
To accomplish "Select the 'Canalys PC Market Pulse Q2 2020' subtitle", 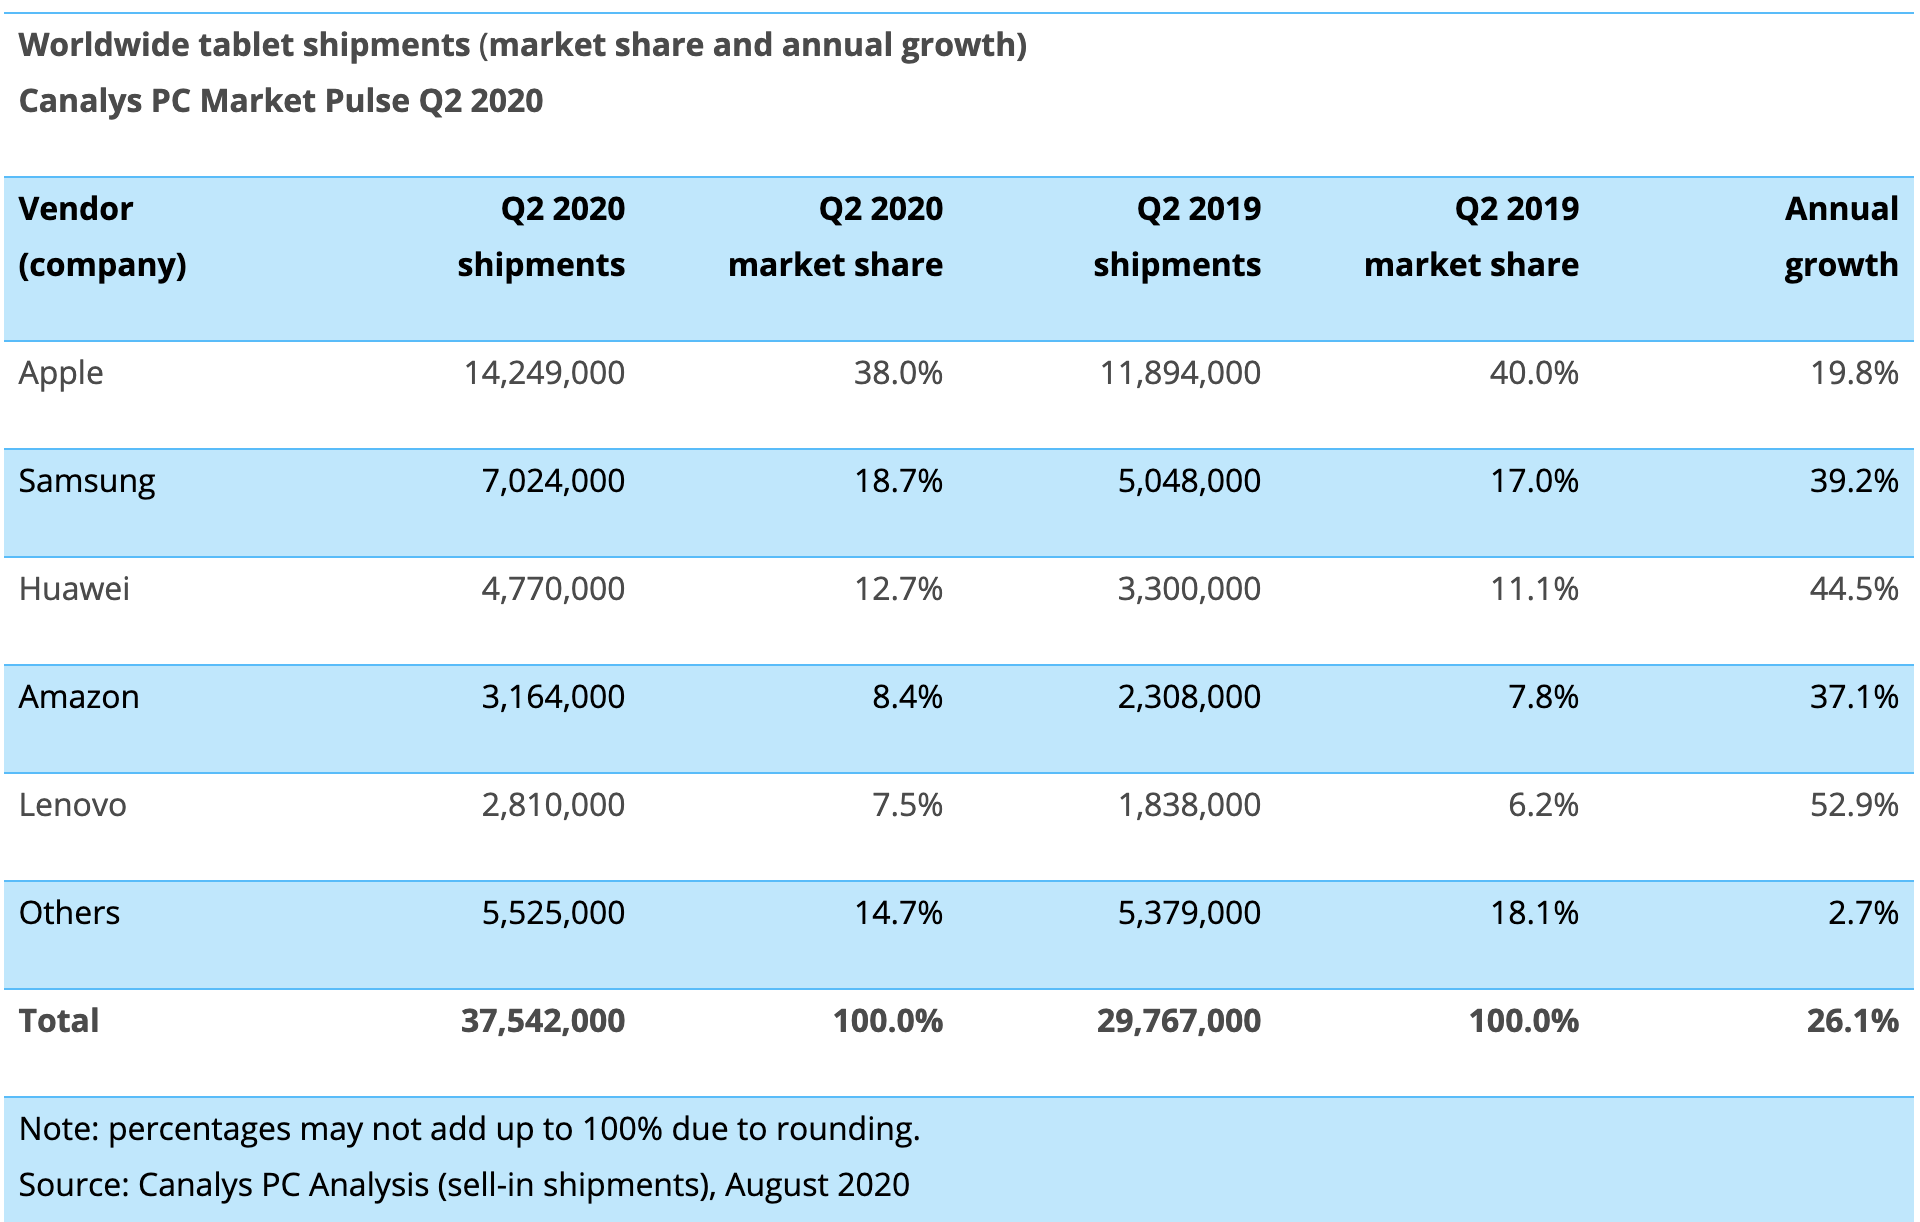I will (281, 101).
